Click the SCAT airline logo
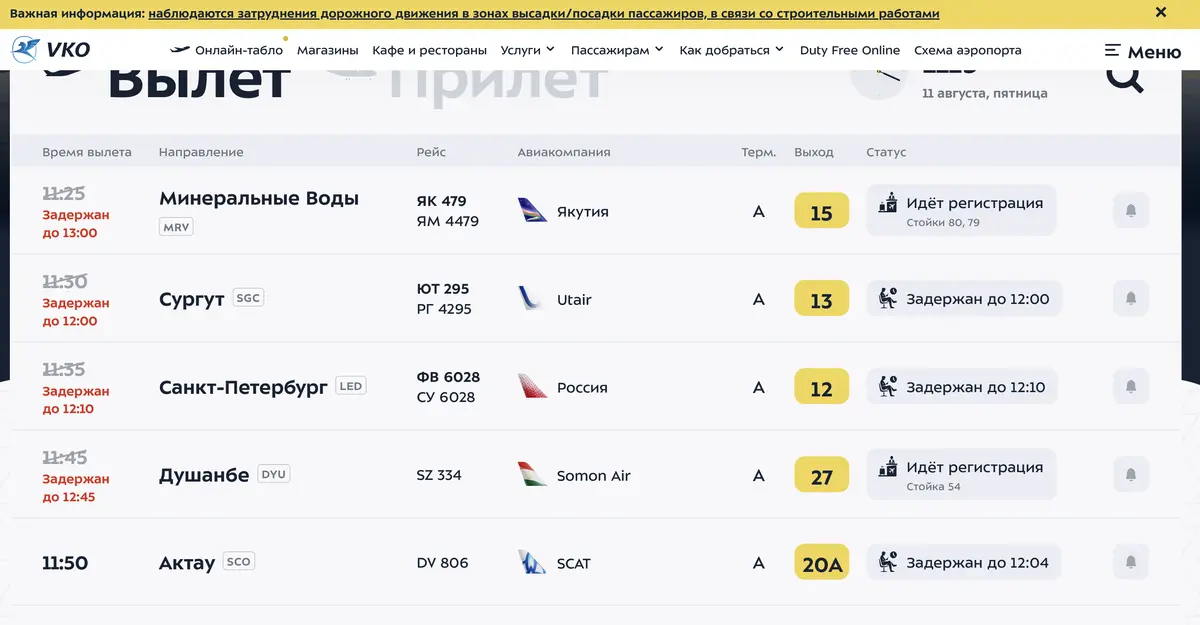 (532, 563)
